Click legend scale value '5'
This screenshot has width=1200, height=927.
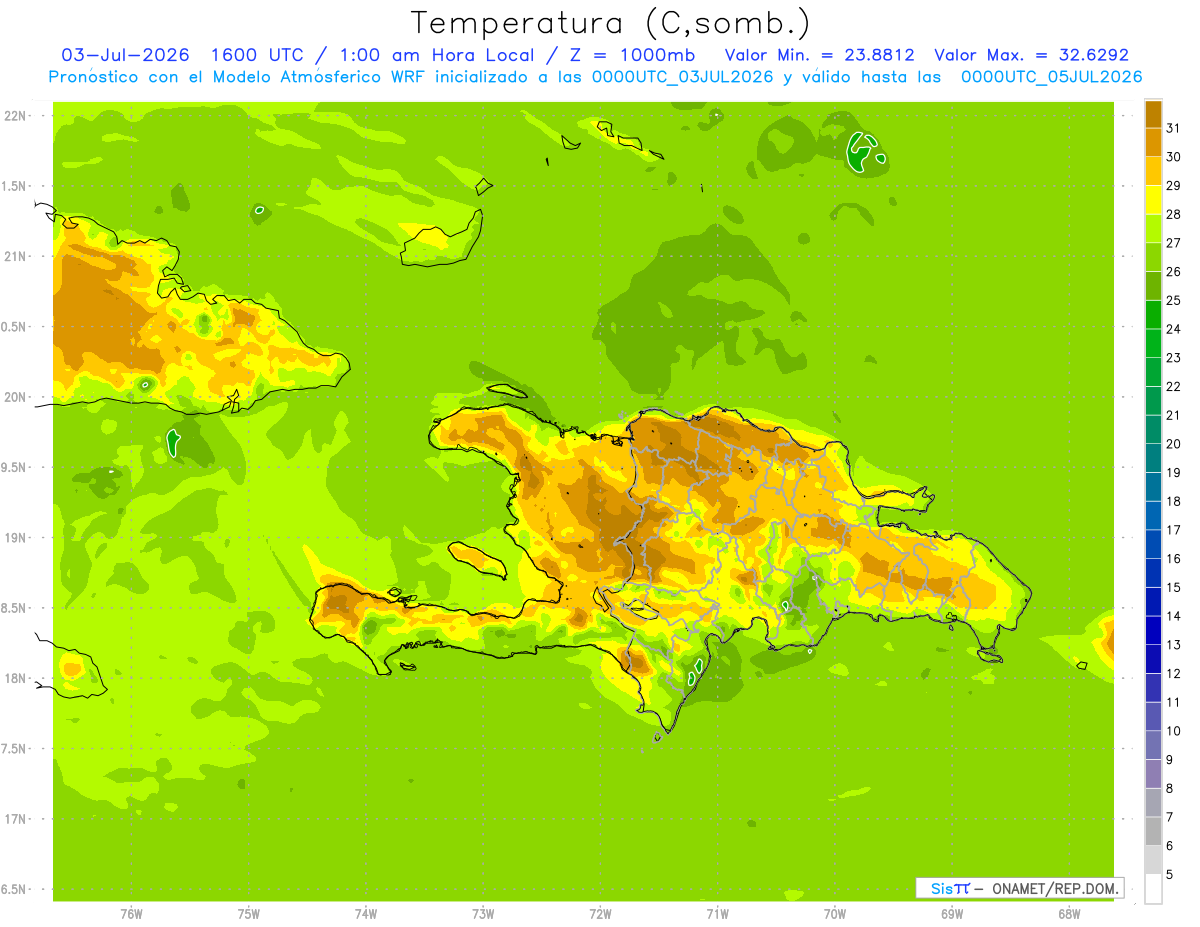1170,875
